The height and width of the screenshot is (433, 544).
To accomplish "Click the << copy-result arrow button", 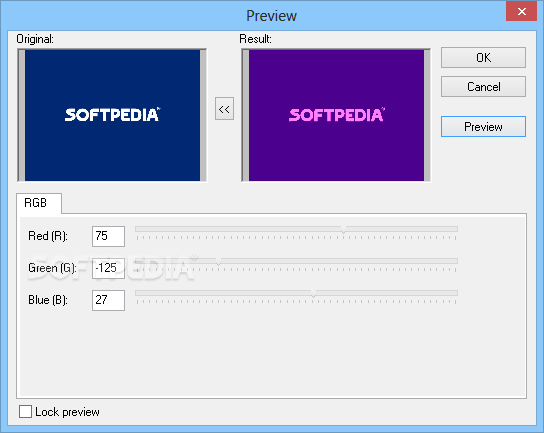I will (224, 109).
